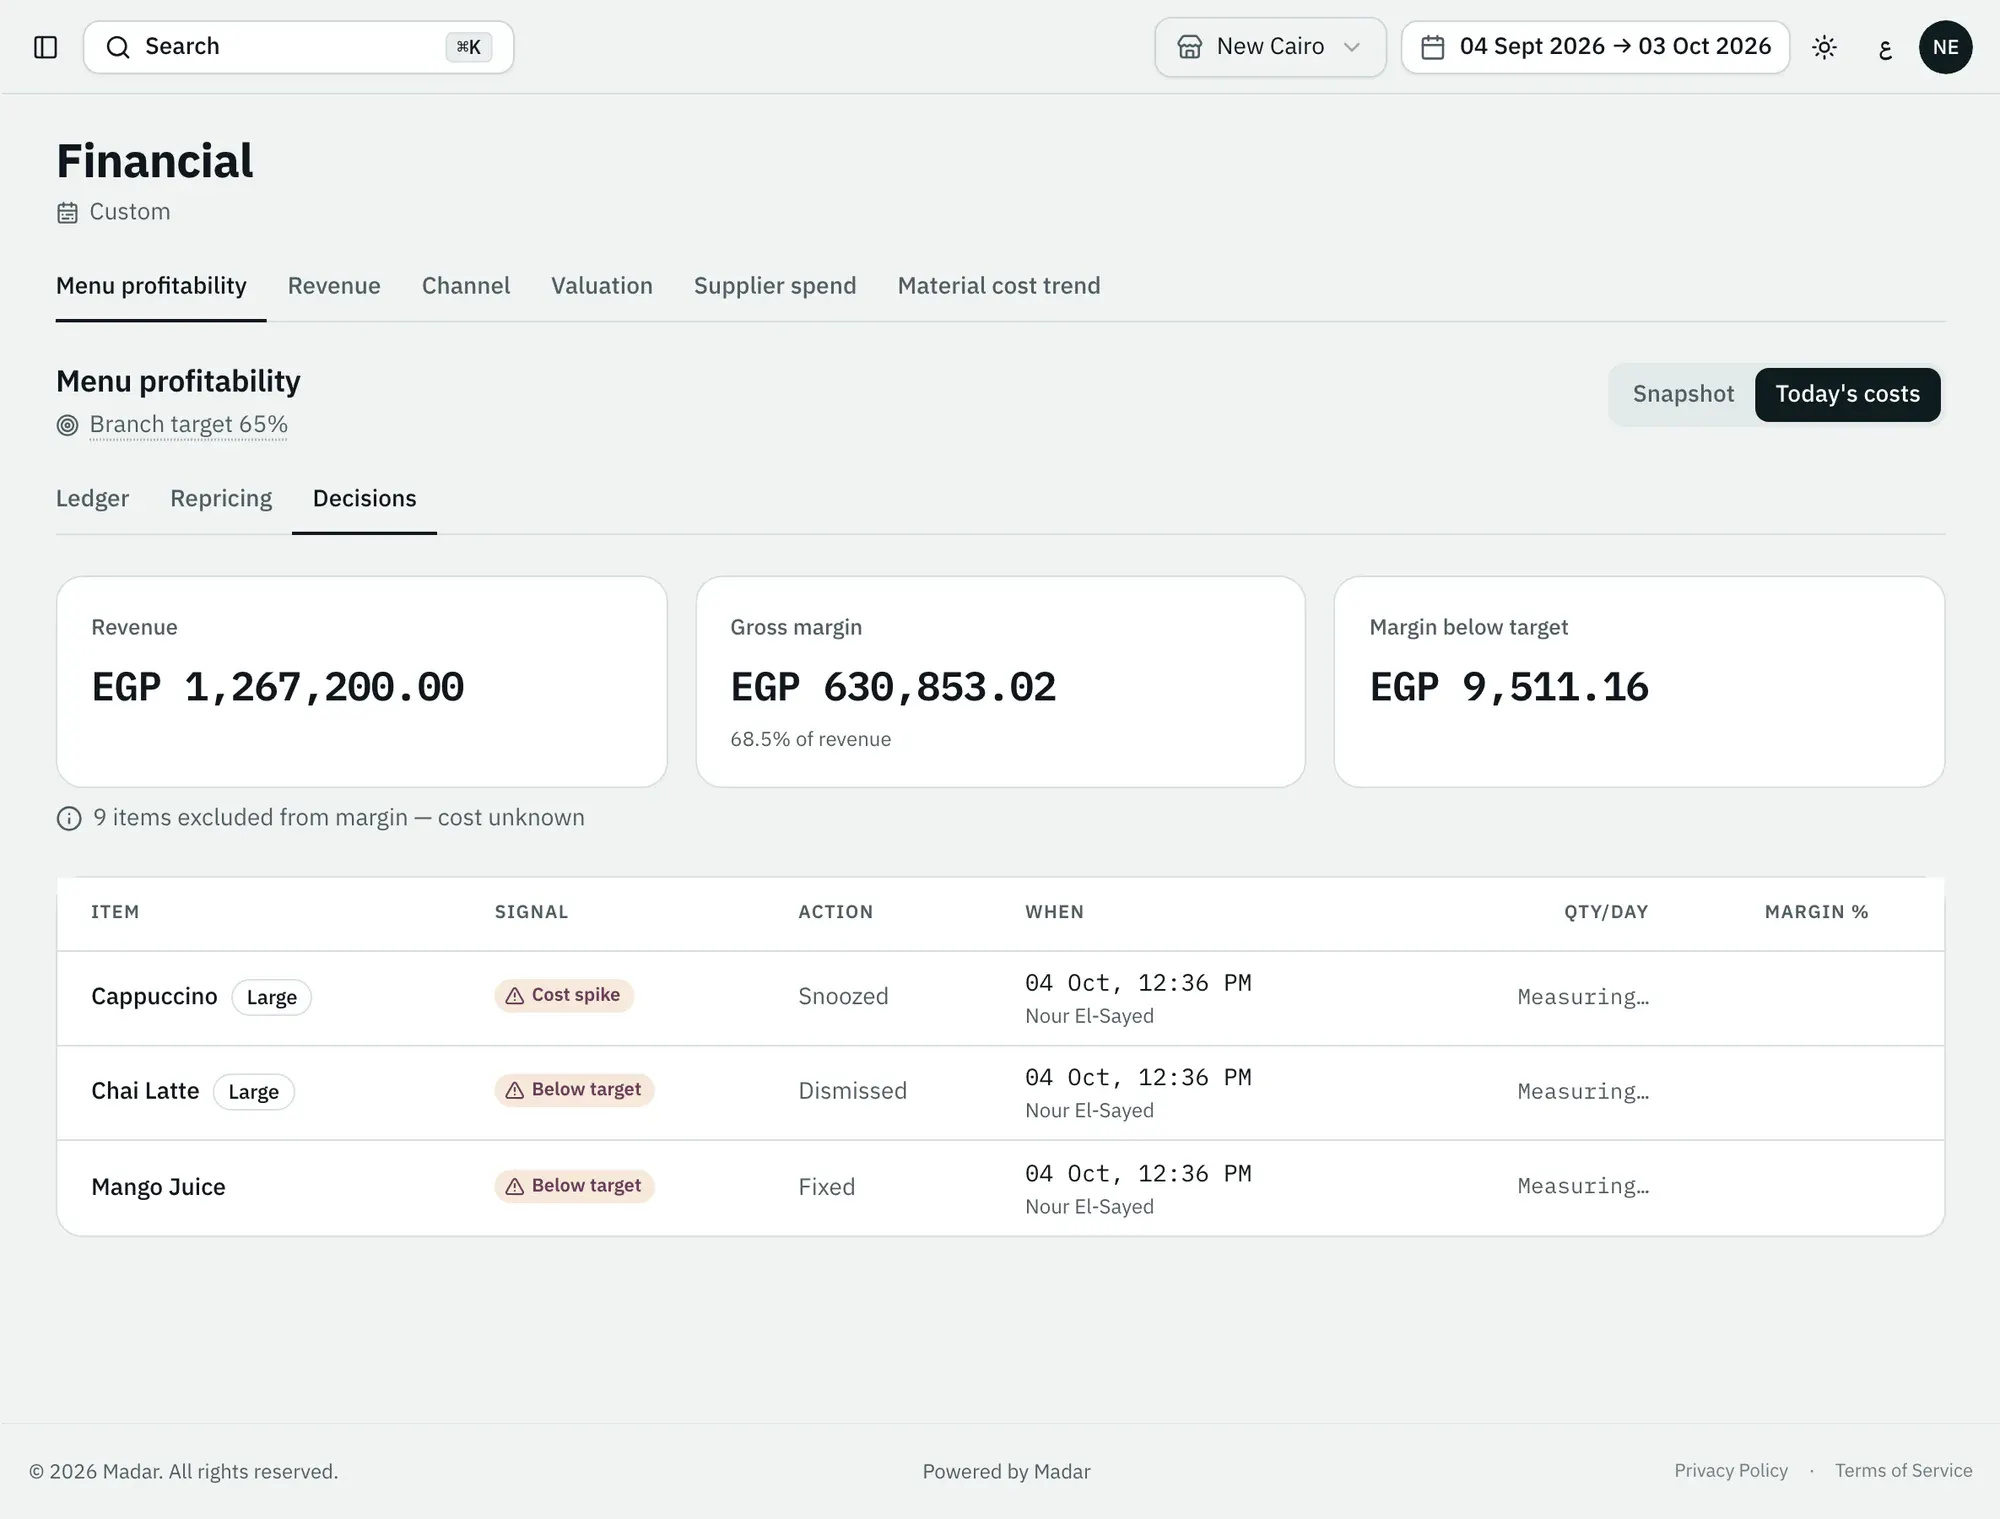The image size is (2000, 1519).
Task: Click the MARGIN % column header
Action: [x=1816, y=912]
